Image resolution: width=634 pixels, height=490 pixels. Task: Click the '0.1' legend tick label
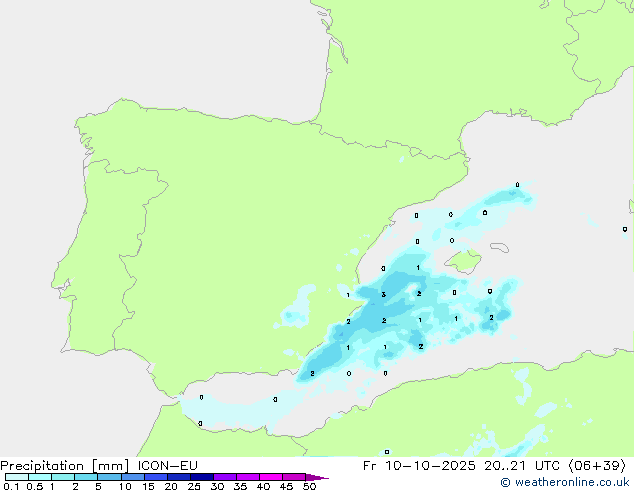click(x=11, y=486)
